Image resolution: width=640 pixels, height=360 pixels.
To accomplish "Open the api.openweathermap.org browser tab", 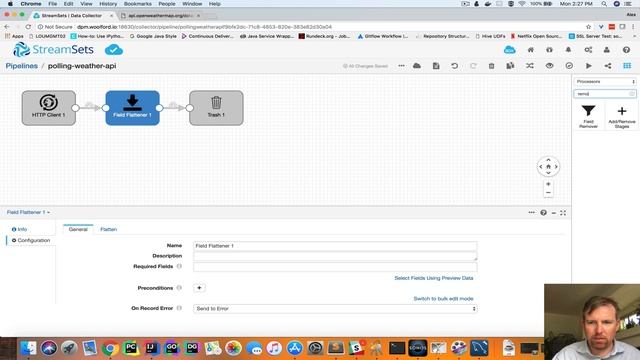I will [x=161, y=16].
